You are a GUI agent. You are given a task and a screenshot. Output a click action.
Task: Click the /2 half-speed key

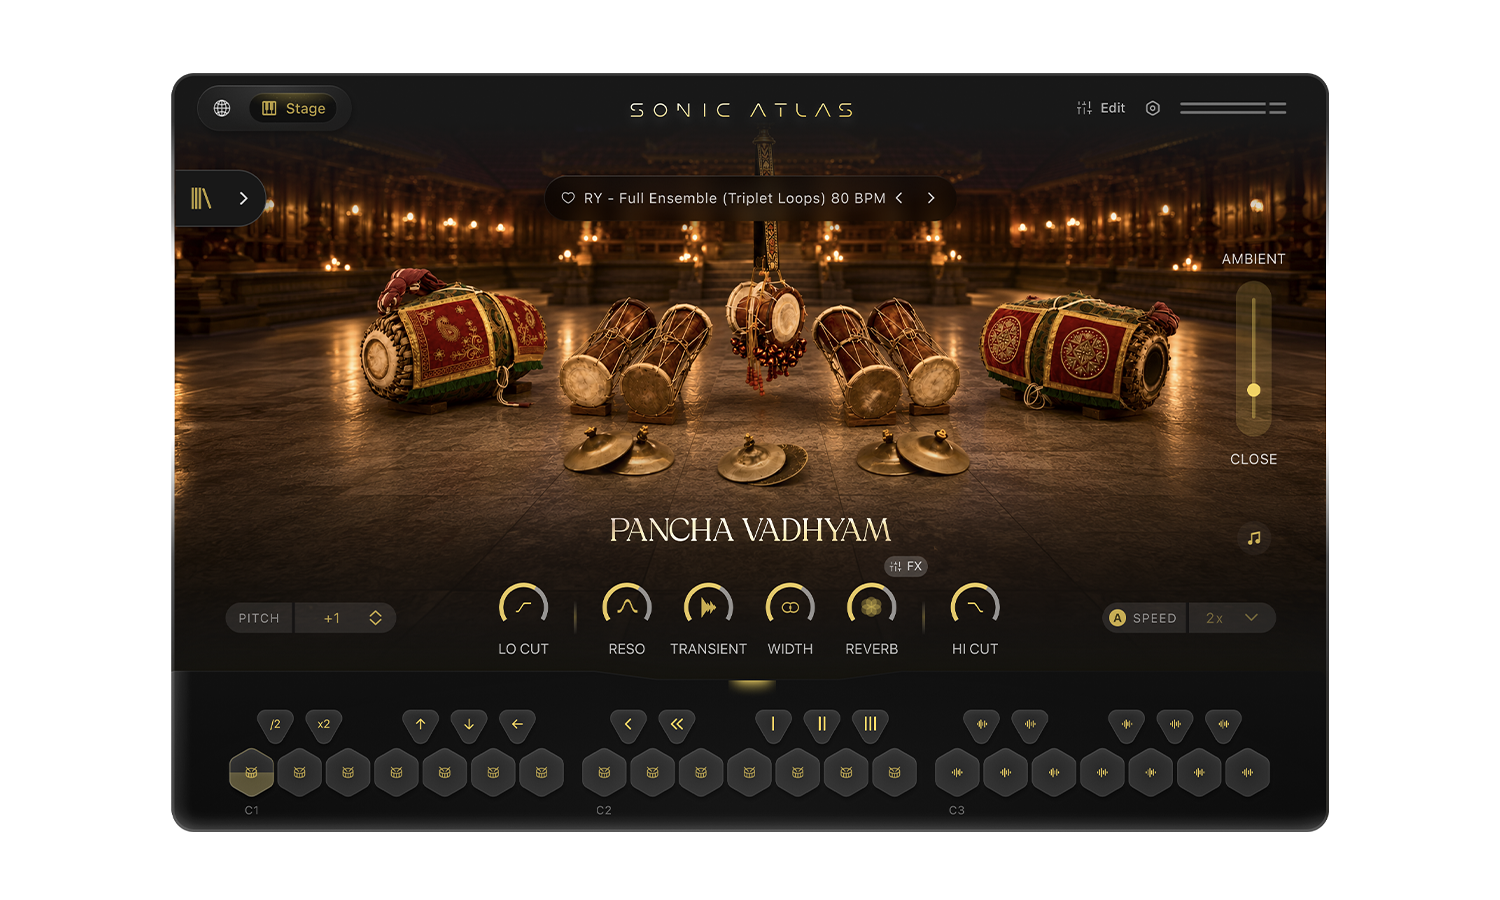(x=275, y=724)
